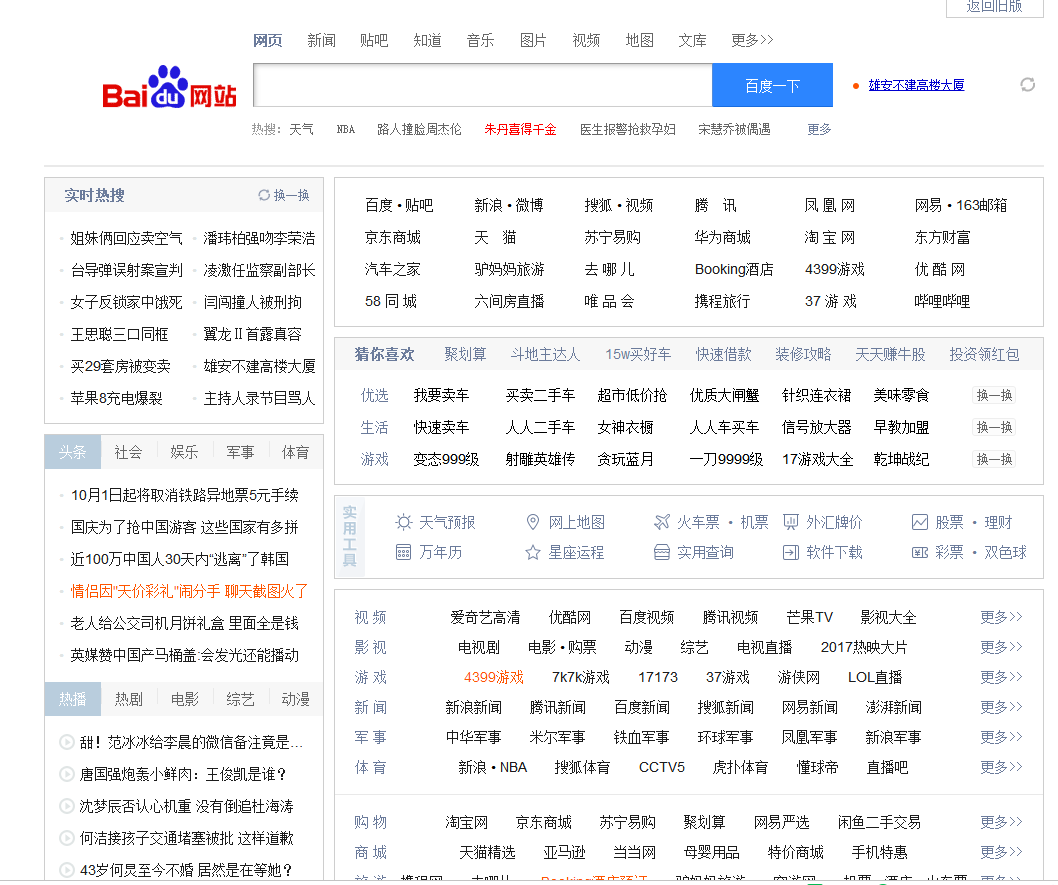1058x885 pixels.
Task: Switch to the 聚划算 tab
Action: [465, 354]
